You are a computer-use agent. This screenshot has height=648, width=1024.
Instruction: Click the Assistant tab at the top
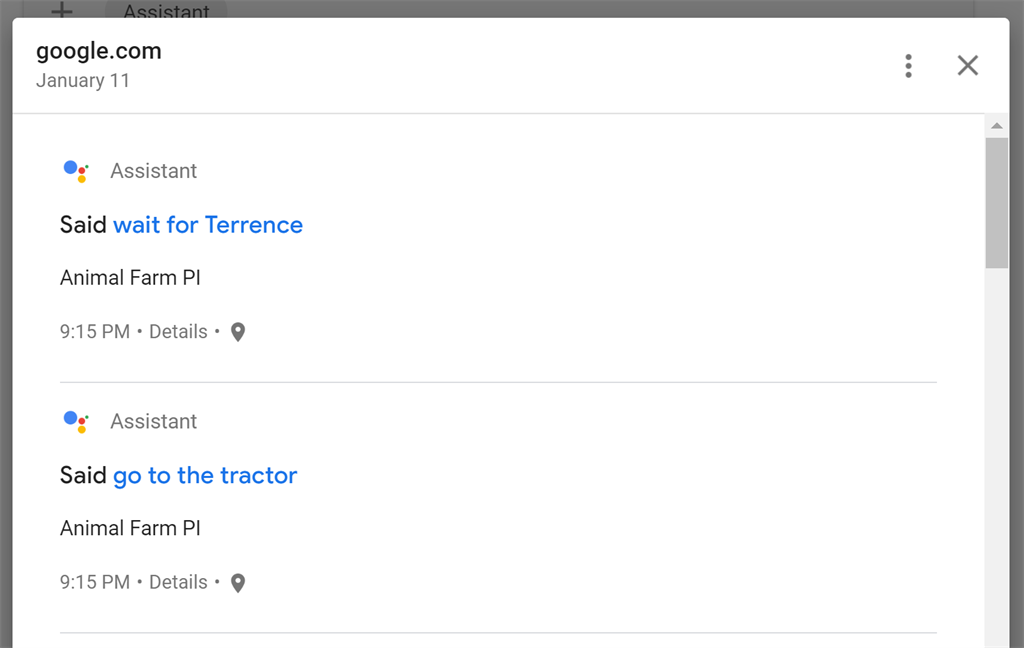pos(165,11)
